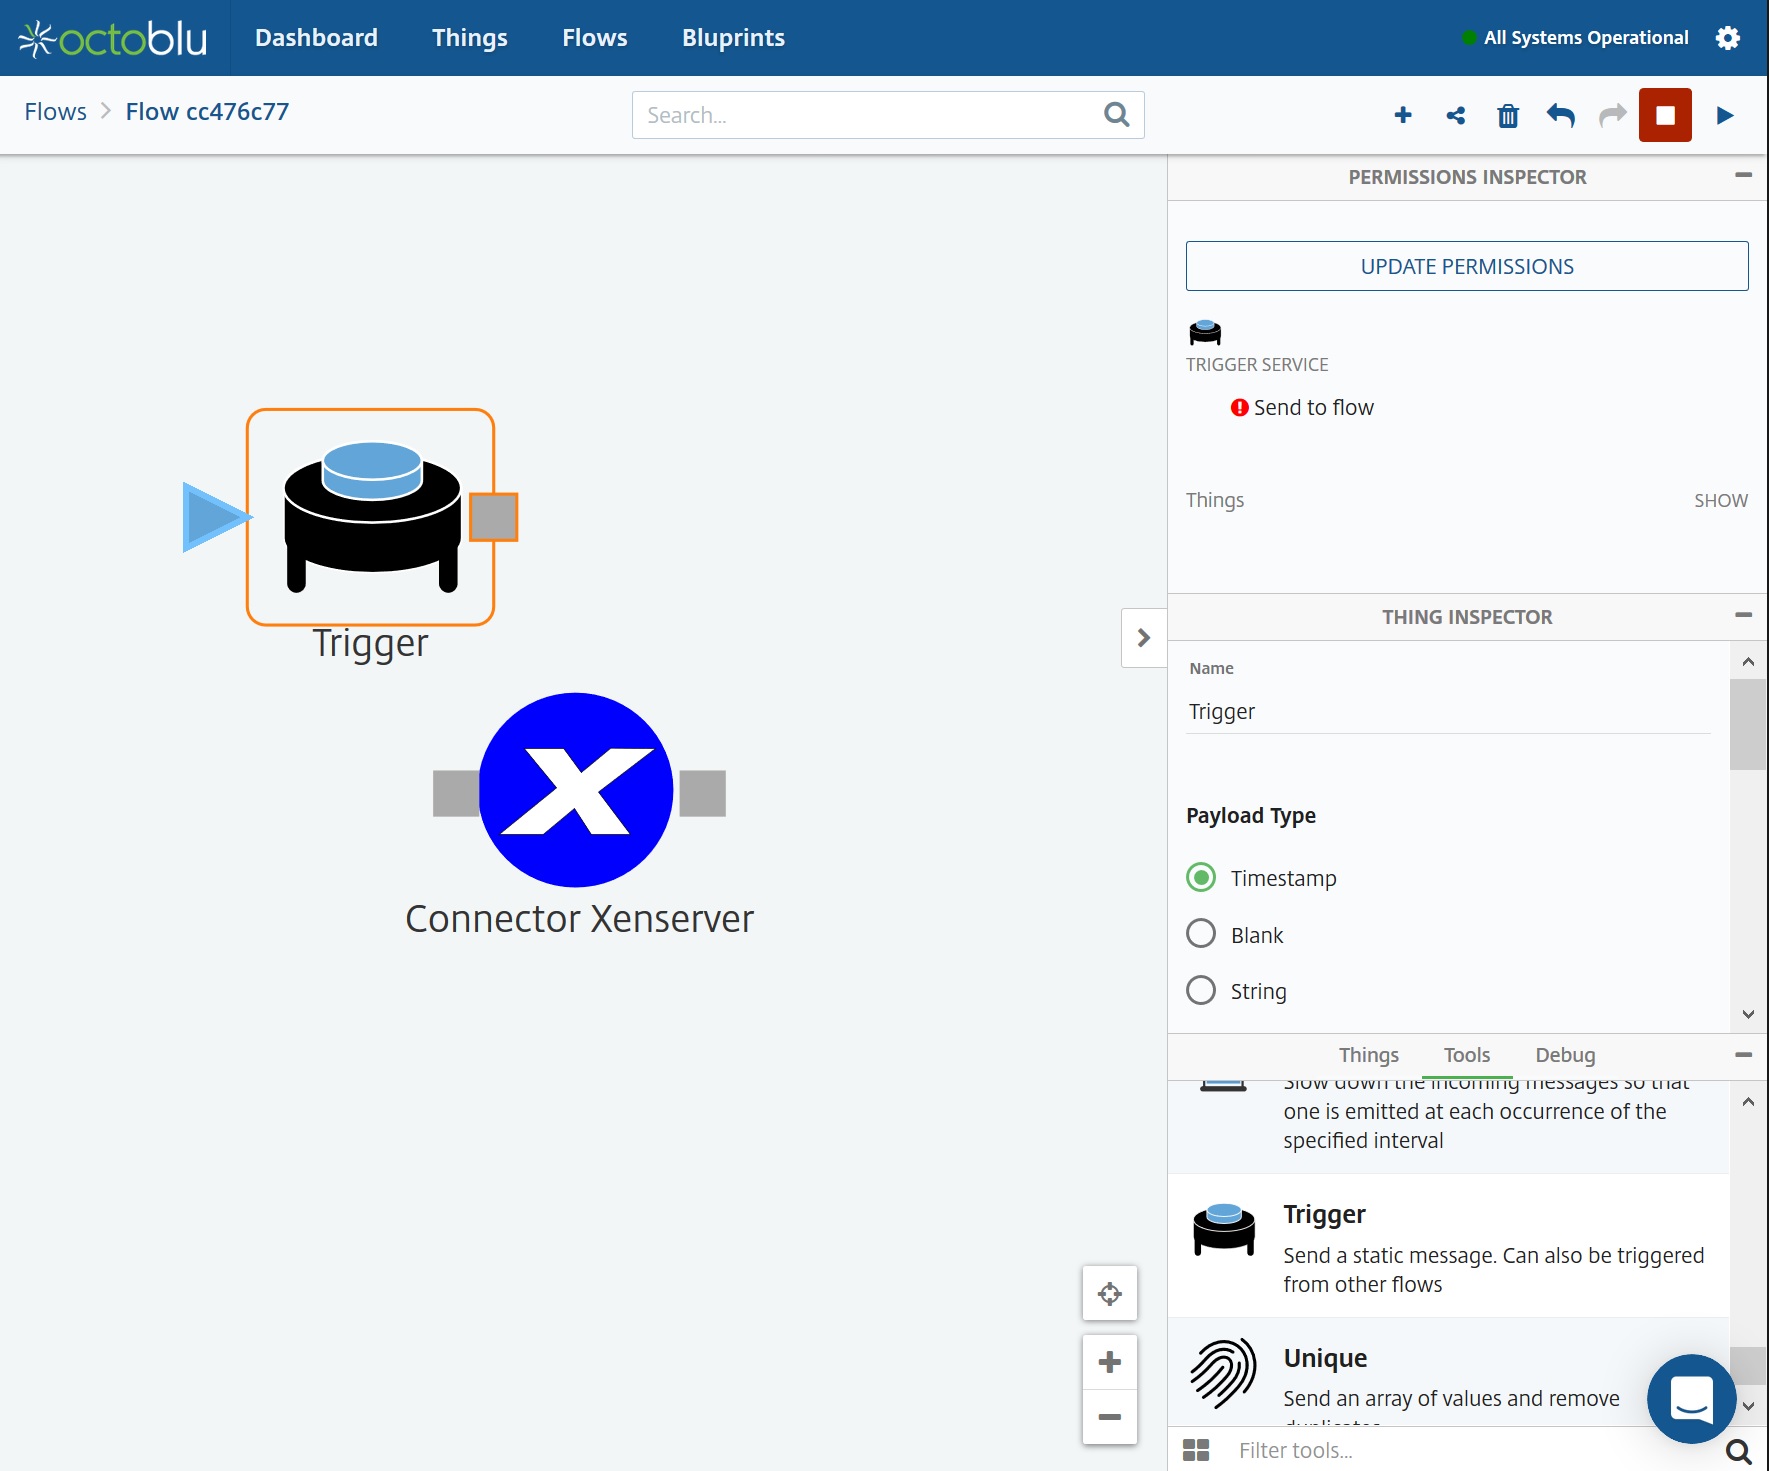Image resolution: width=1769 pixels, height=1471 pixels.
Task: Zoom in on the flow canvas
Action: (x=1109, y=1362)
